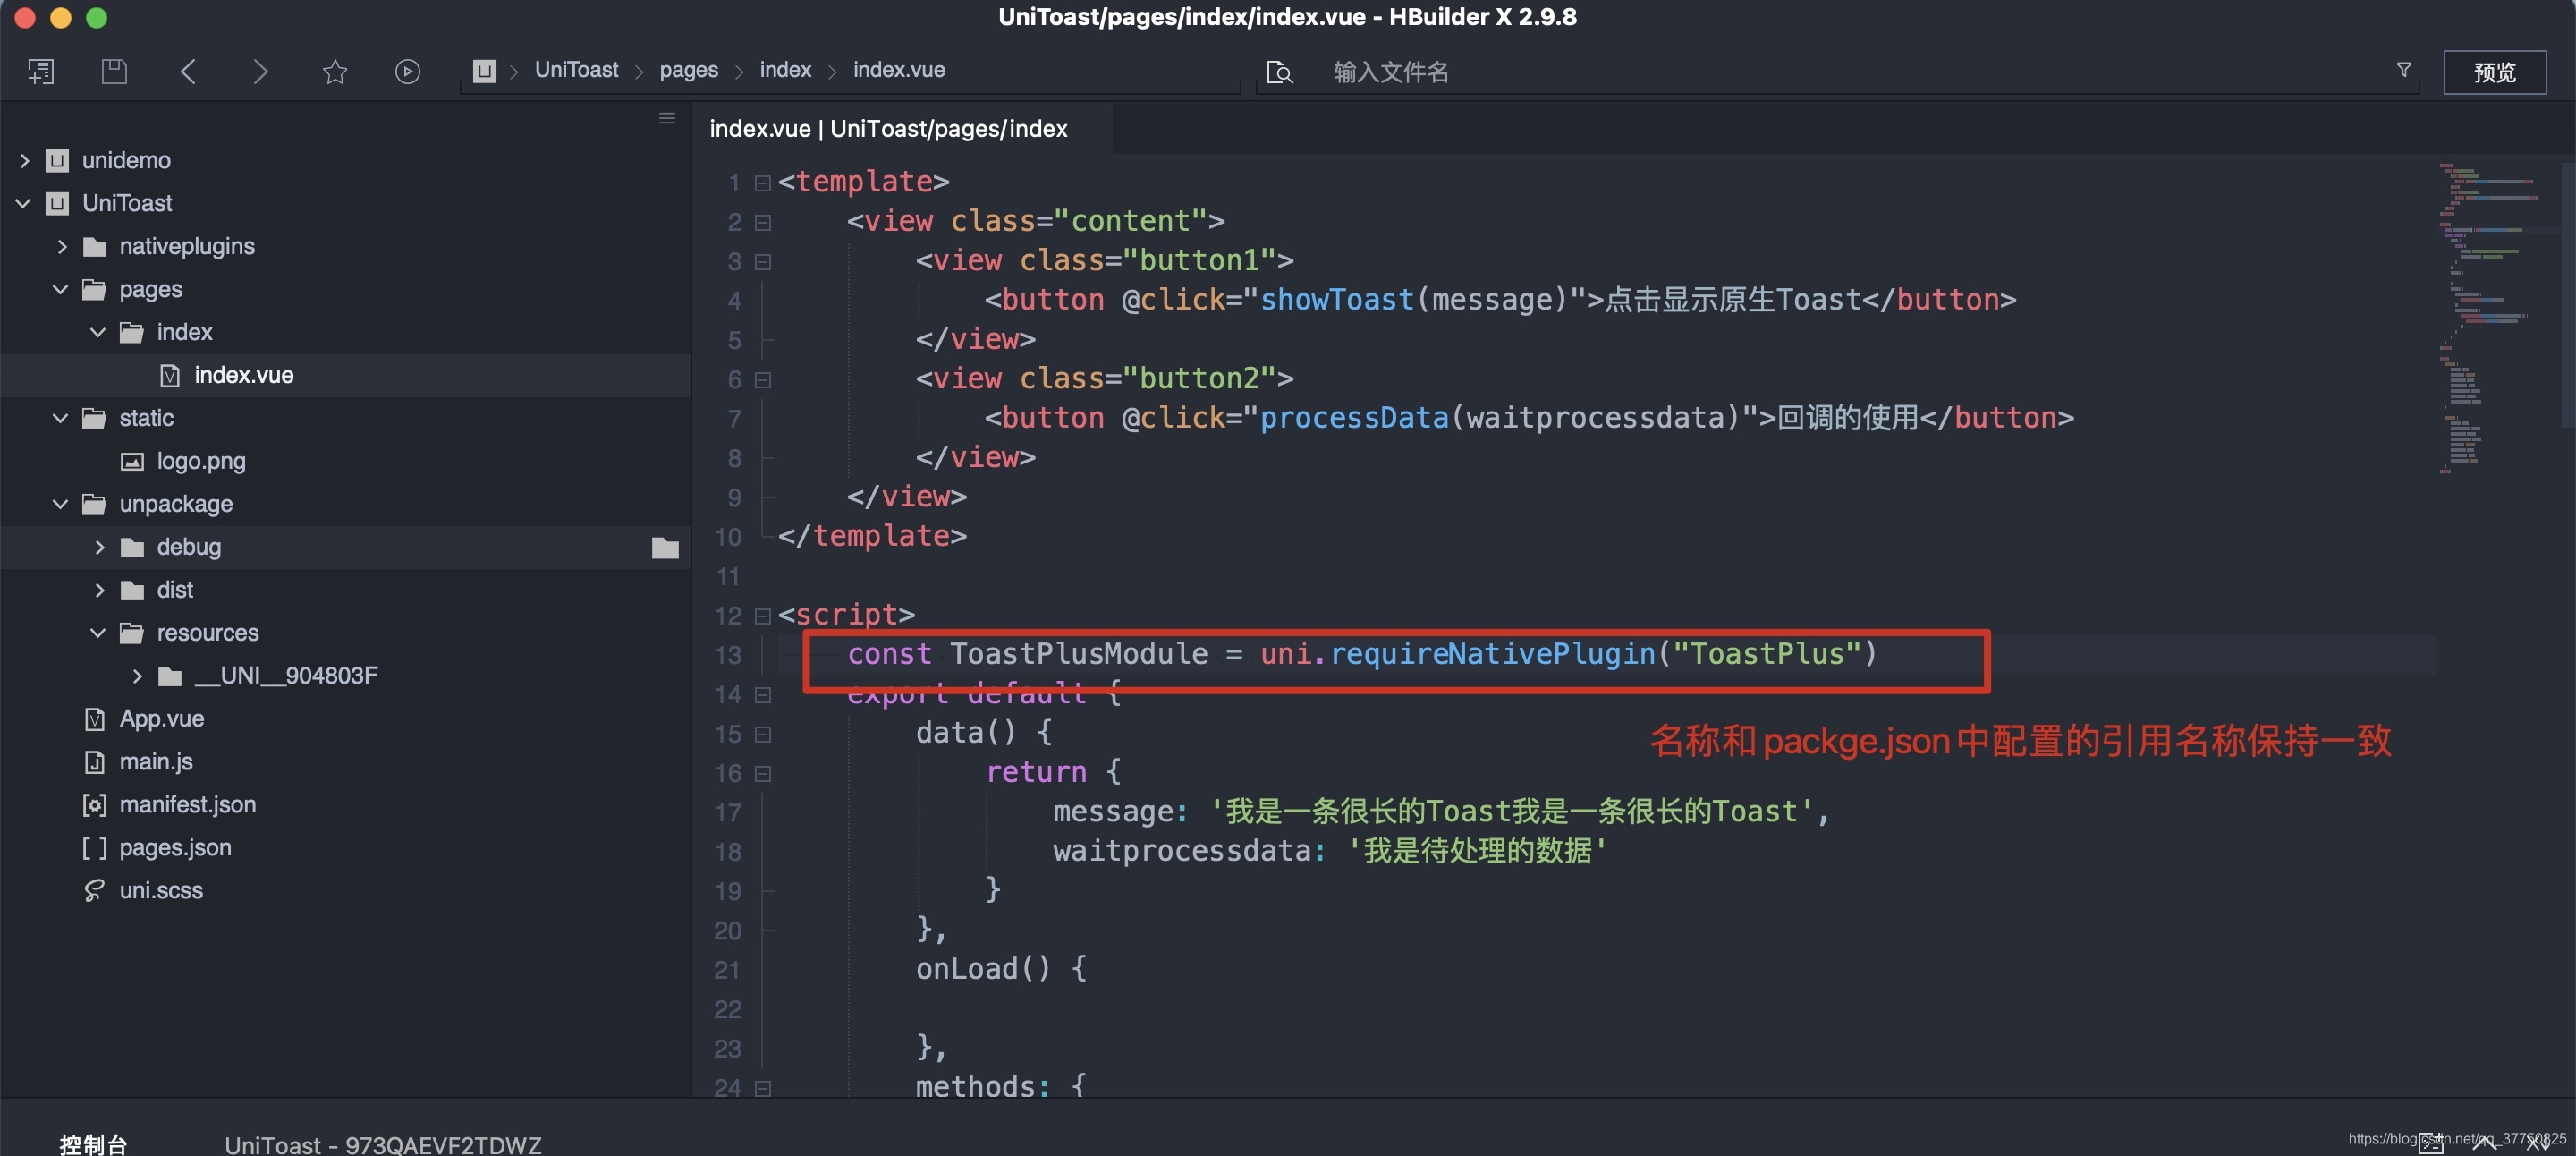Click the new file toolbar icon
This screenshot has height=1156, width=2576.
point(41,71)
